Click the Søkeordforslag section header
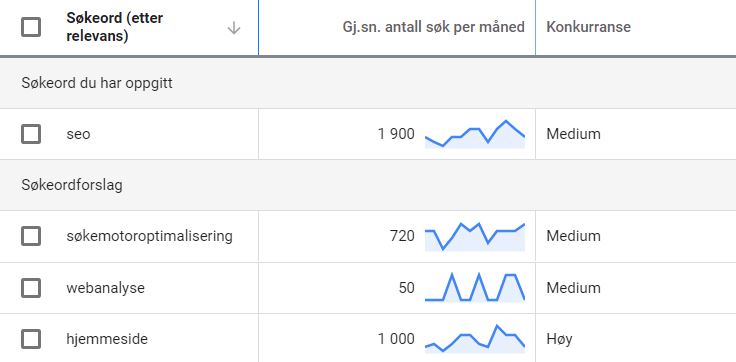The height and width of the screenshot is (362, 736). click(x=72, y=185)
